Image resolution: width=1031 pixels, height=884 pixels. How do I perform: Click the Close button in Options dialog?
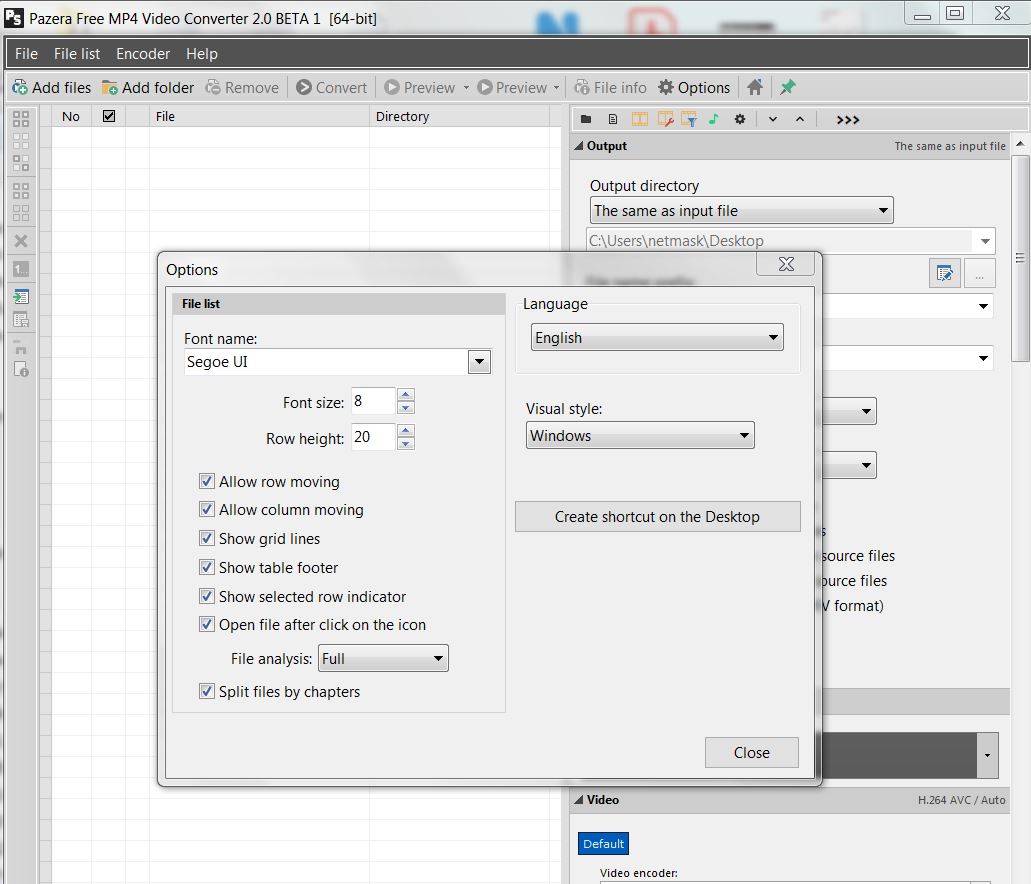point(752,752)
